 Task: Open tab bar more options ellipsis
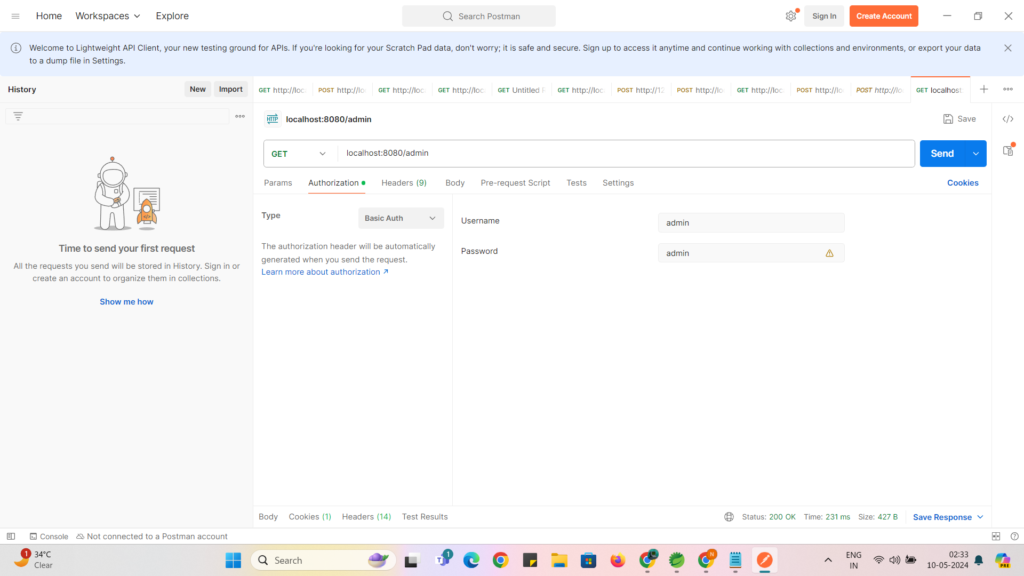[x=1008, y=89]
